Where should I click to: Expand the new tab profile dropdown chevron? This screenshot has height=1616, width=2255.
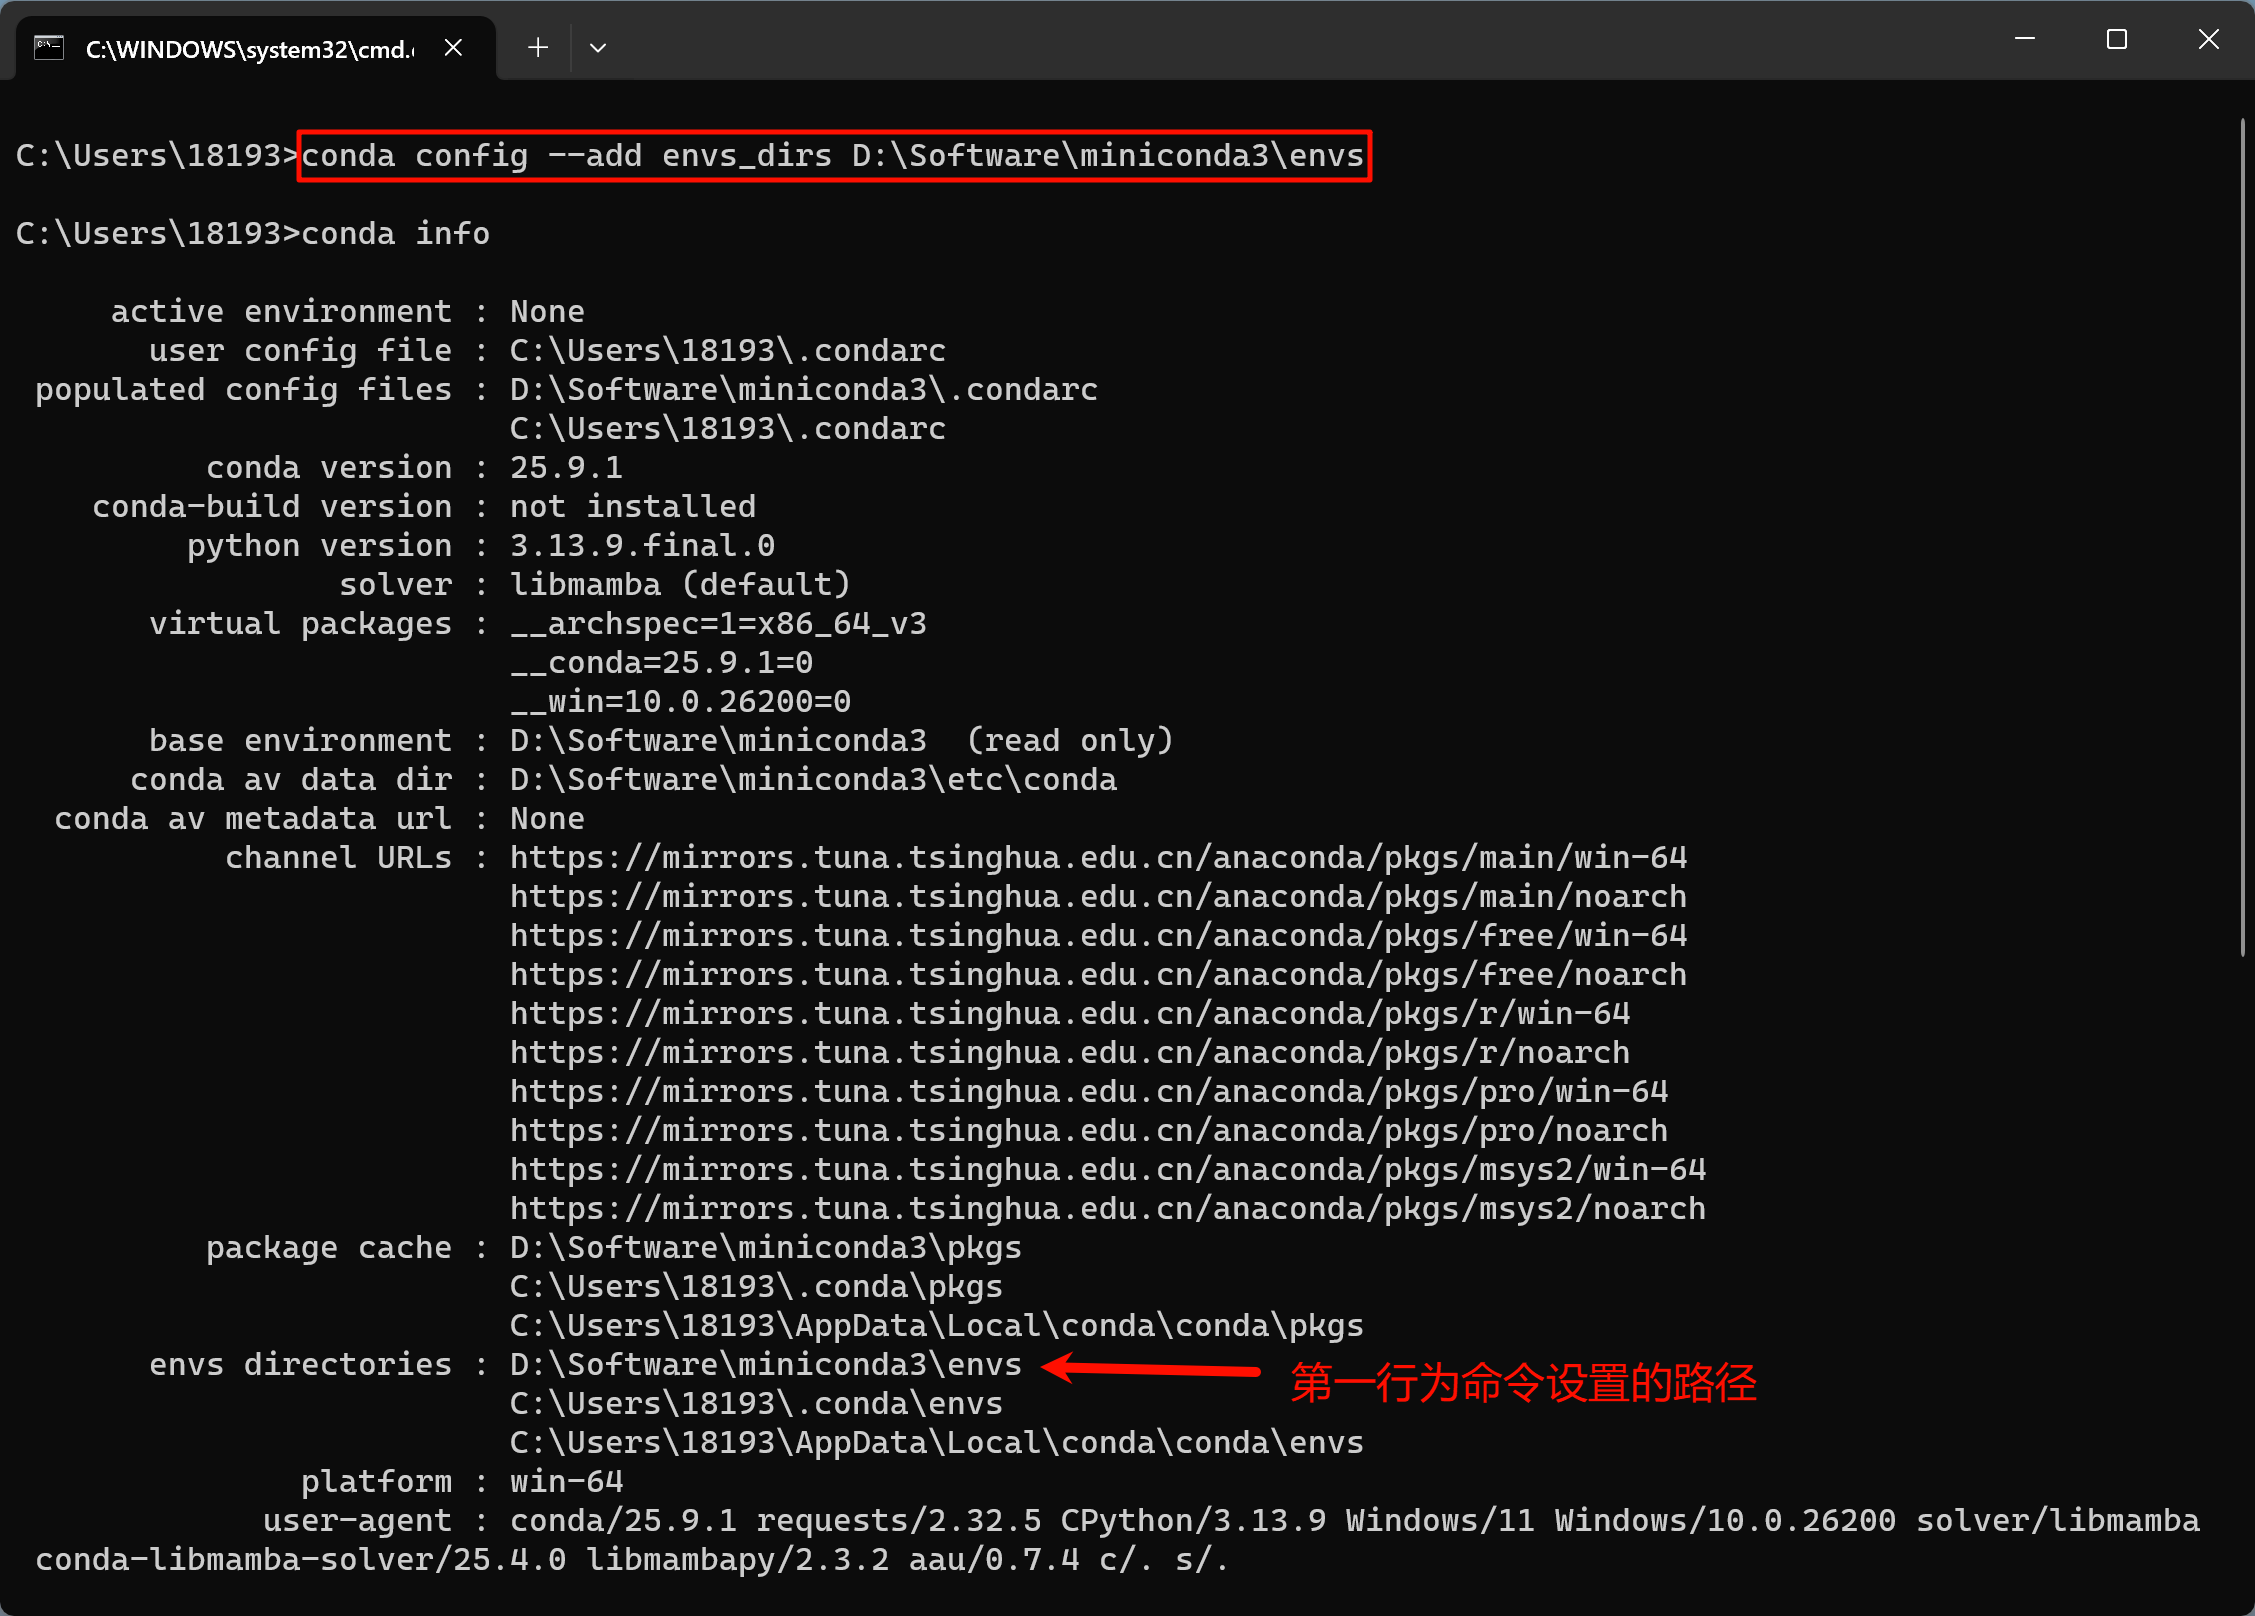(x=598, y=48)
